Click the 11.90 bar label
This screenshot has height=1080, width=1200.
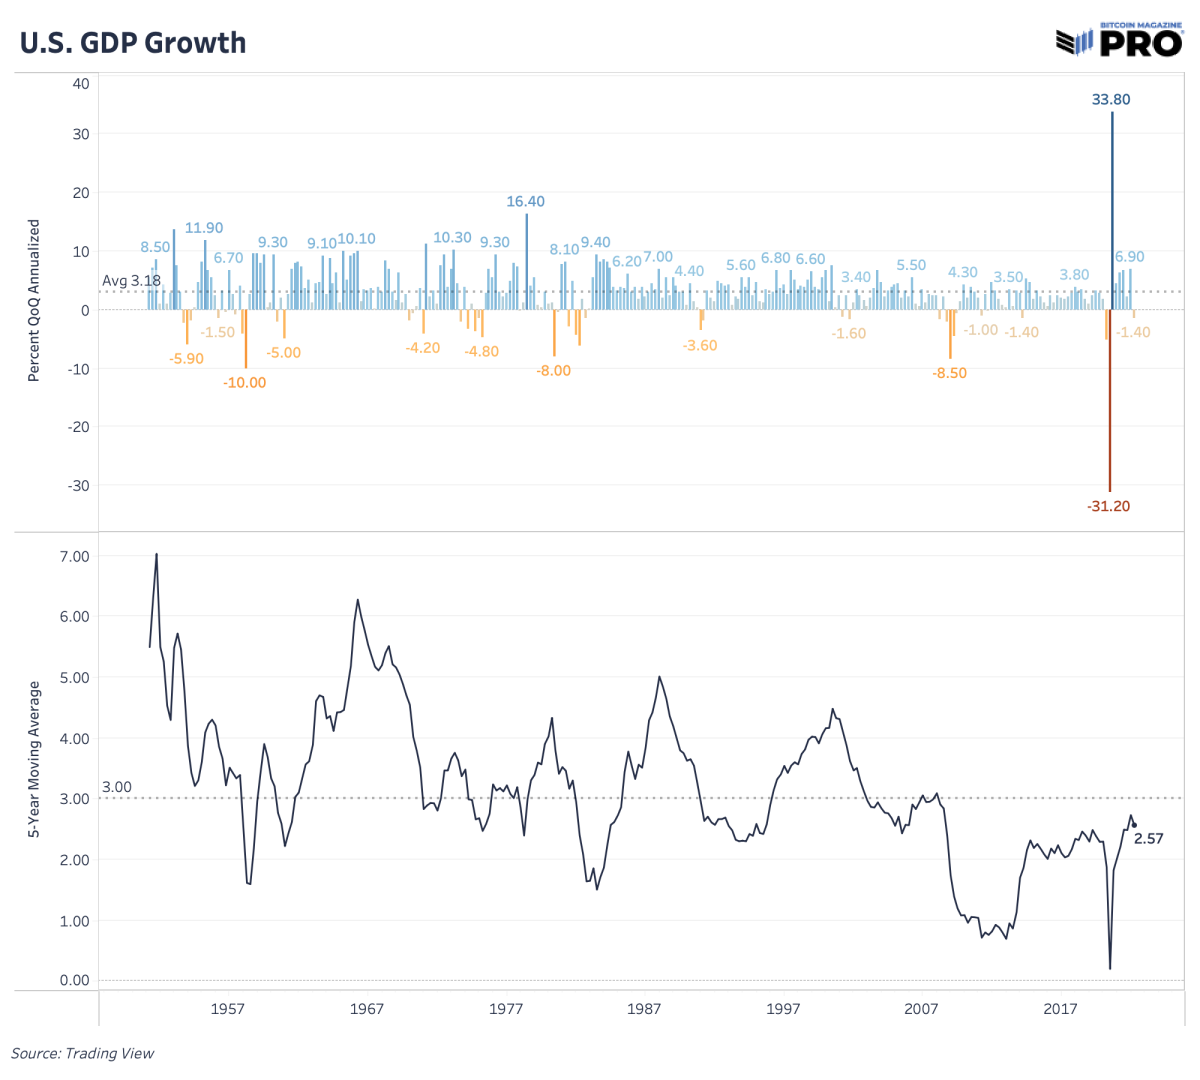[204, 228]
